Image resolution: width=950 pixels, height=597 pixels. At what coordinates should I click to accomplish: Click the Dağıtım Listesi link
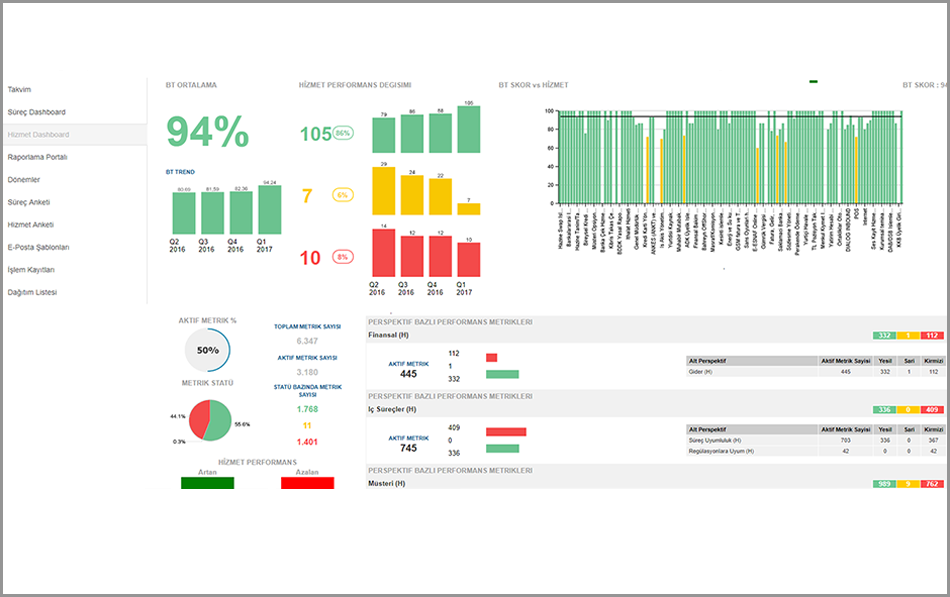pos(32,292)
